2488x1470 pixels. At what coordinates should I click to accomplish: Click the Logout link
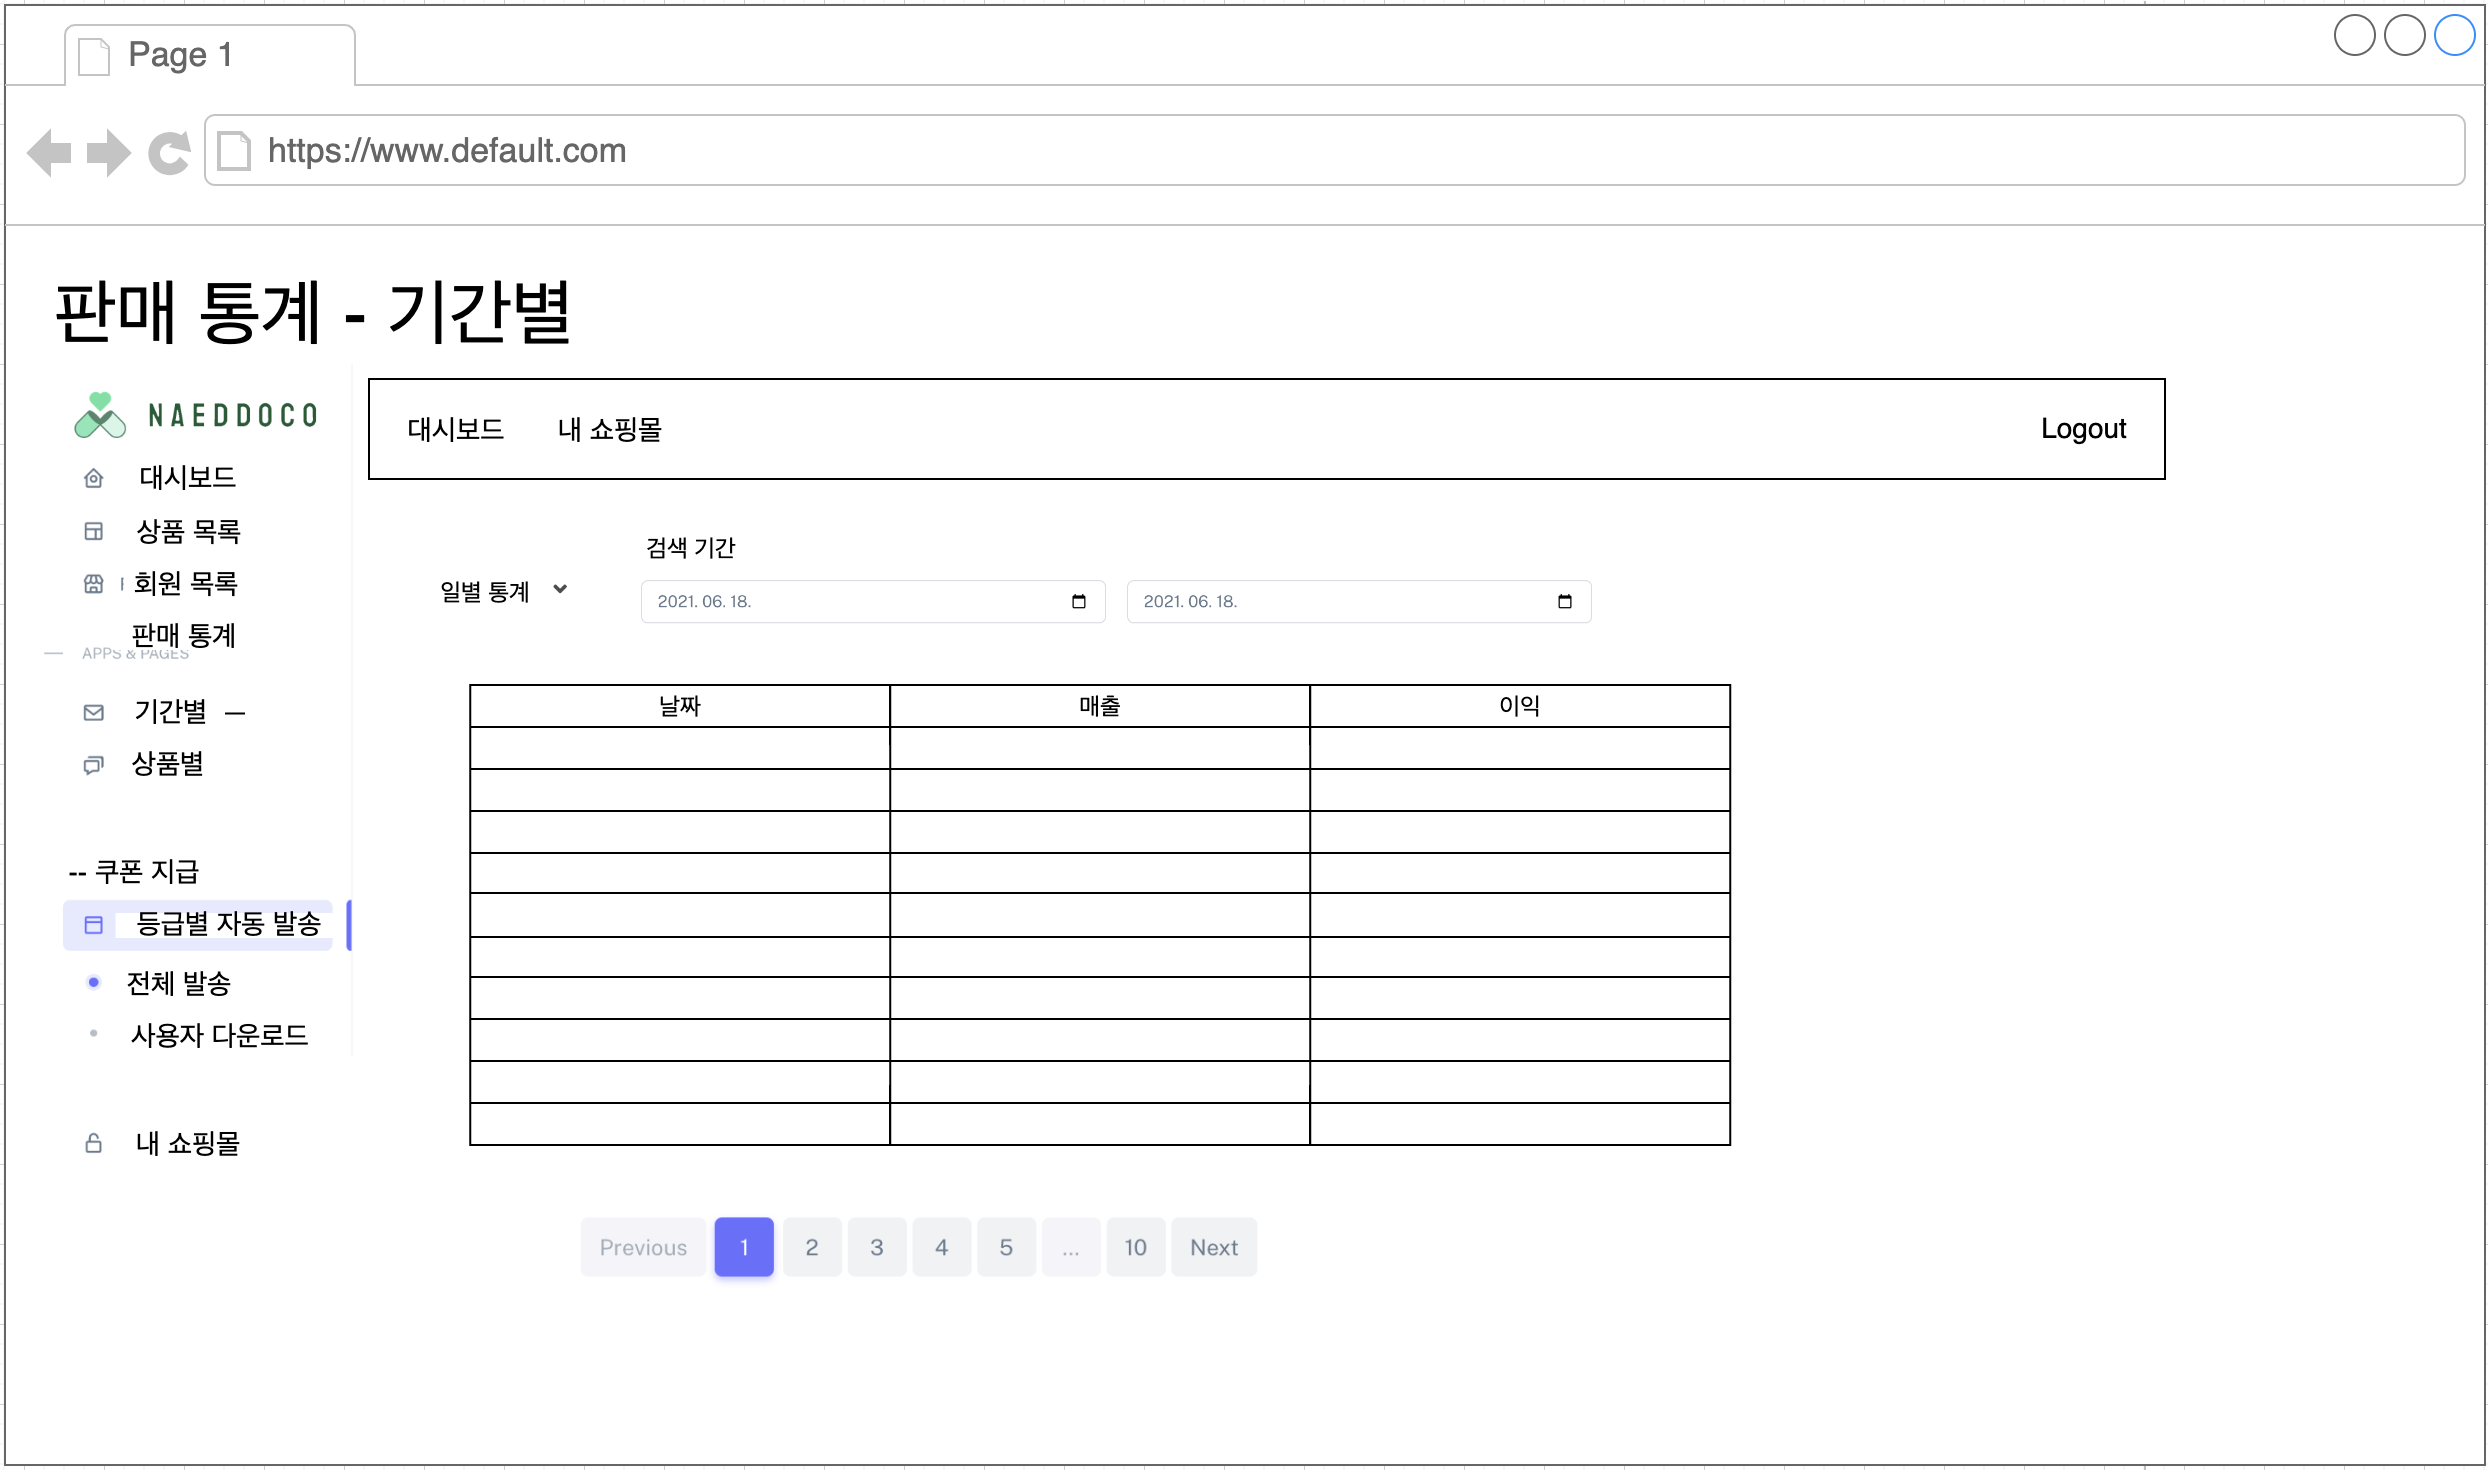[2082, 429]
